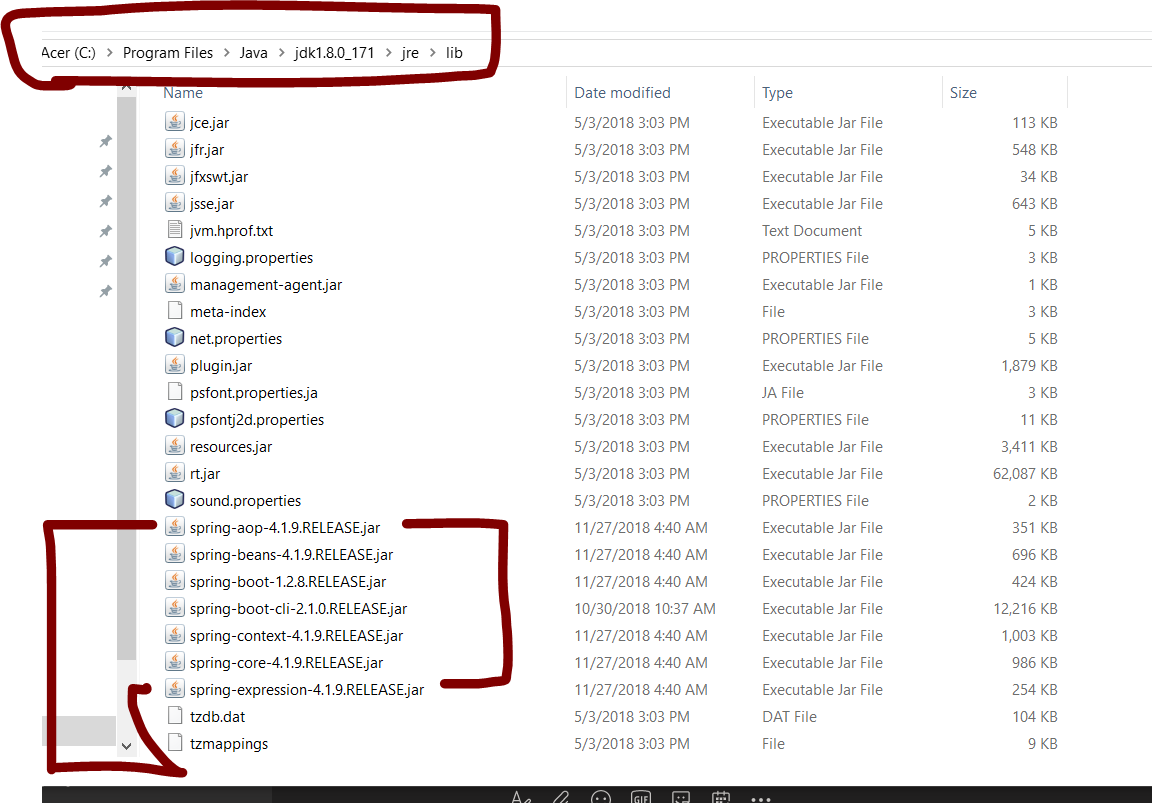Go to the jre breadcrumb folder
Screen dimensions: 1152x803
tap(410, 53)
